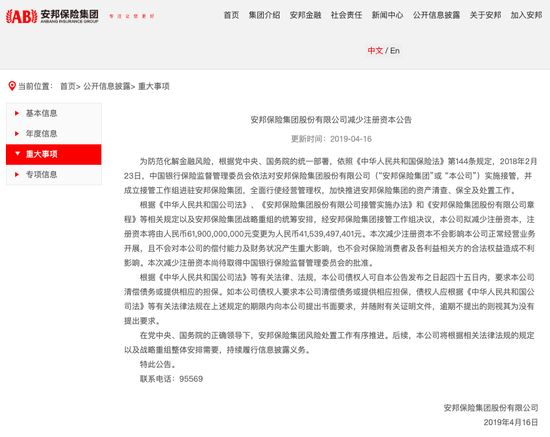The height and width of the screenshot is (437, 550).
Task: Select 专项信息 in the sidebar
Action: point(41,174)
